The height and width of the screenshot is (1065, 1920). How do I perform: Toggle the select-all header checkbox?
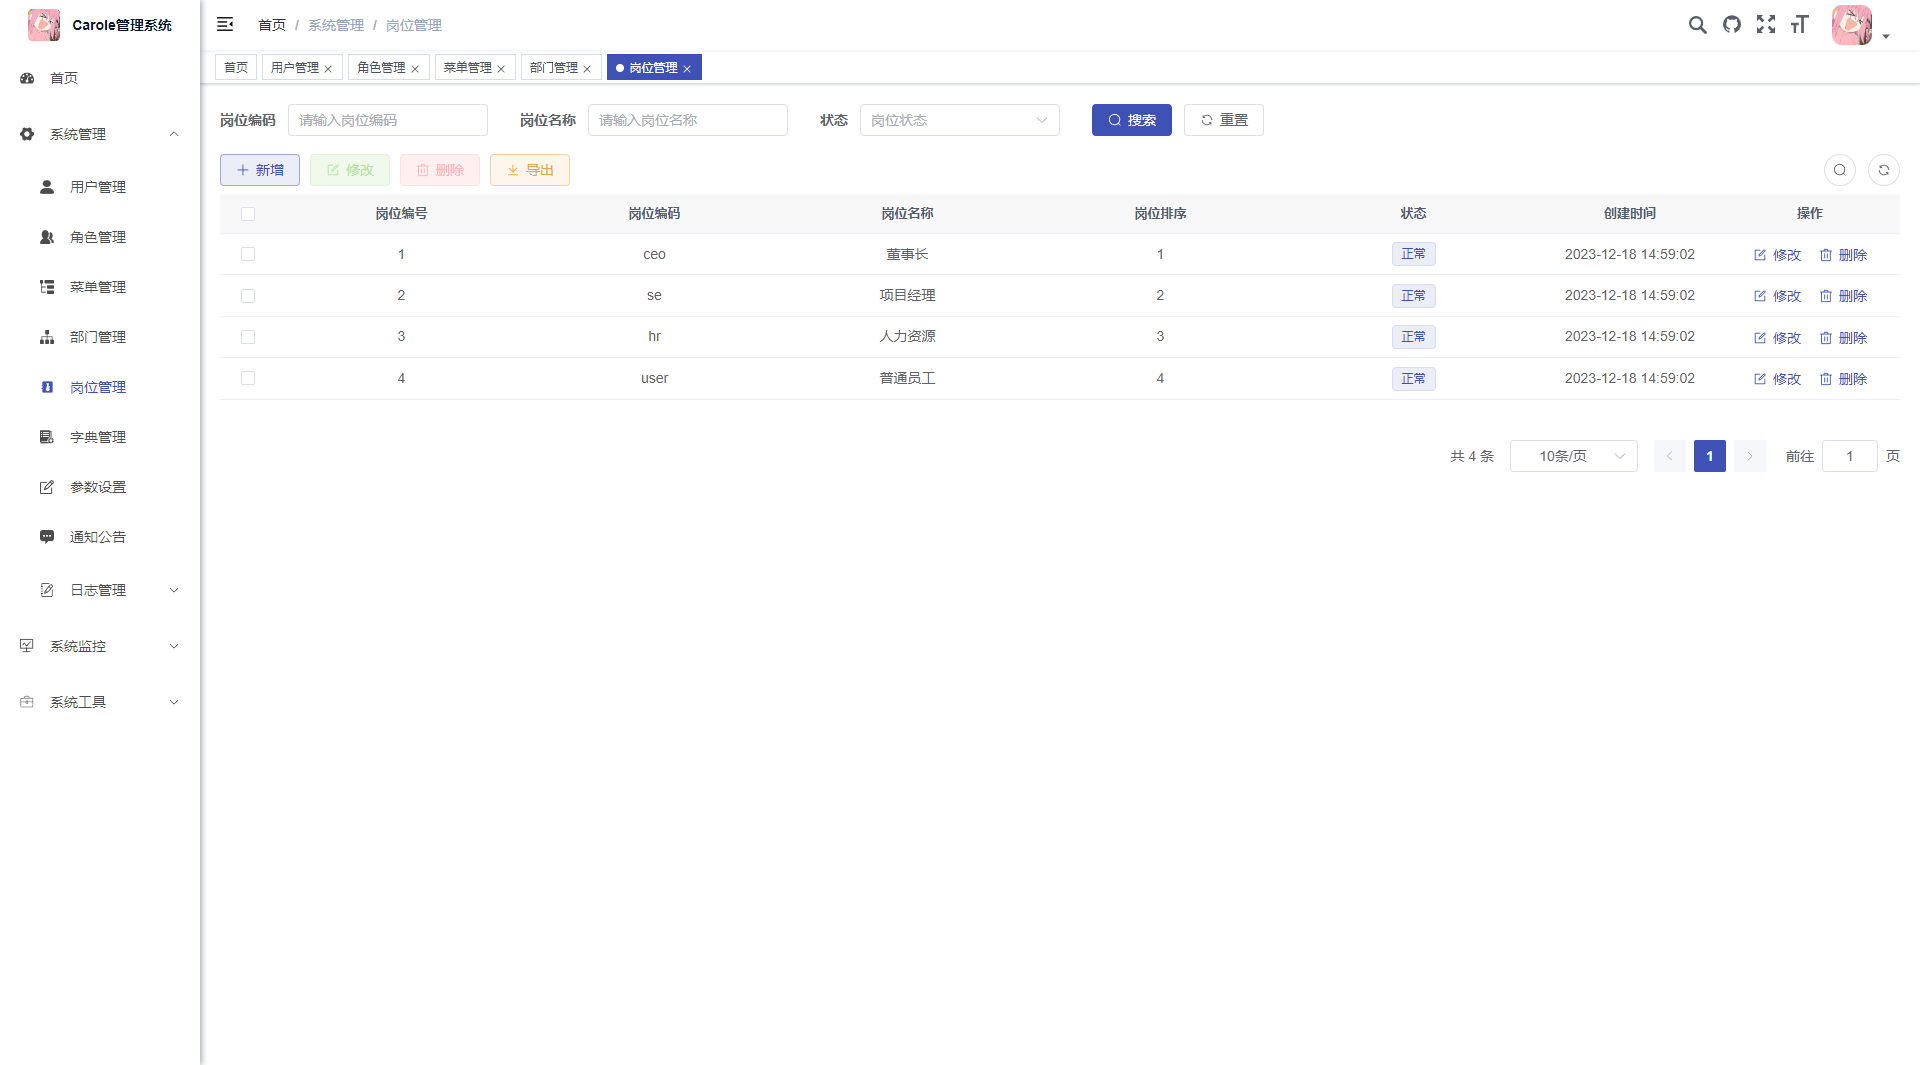point(248,214)
